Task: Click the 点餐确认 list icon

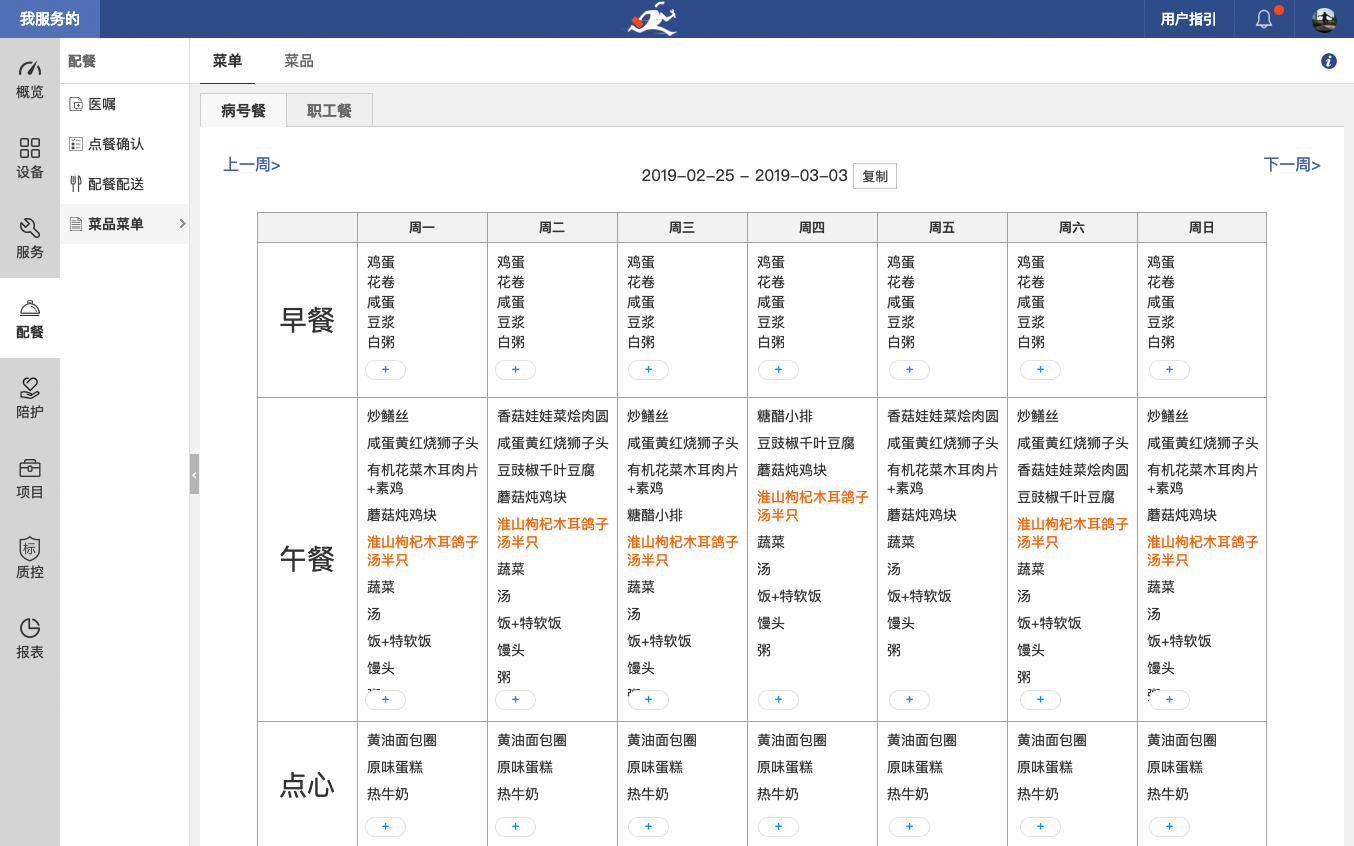Action: pos(75,144)
